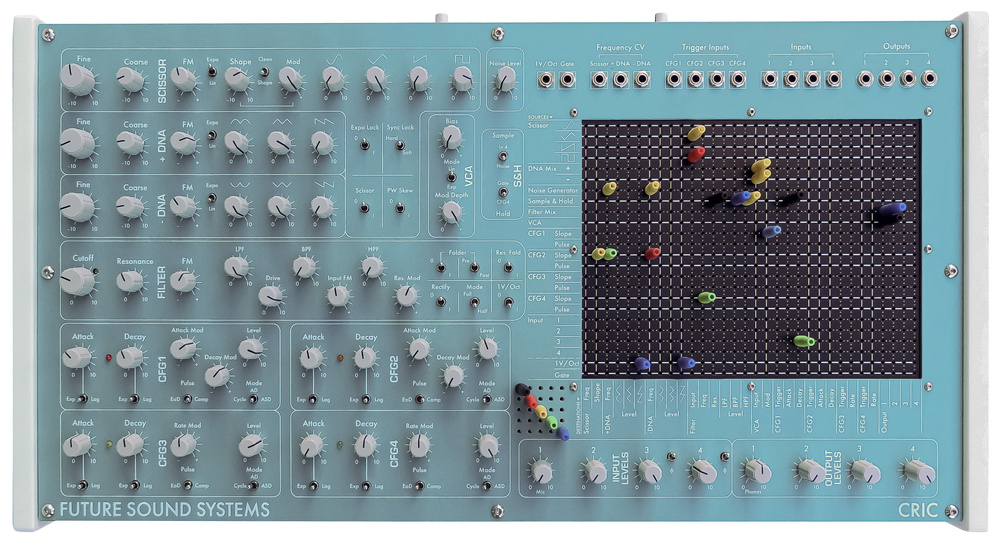
Task: Adjust the Scissor Shape knob
Action: tap(238, 80)
